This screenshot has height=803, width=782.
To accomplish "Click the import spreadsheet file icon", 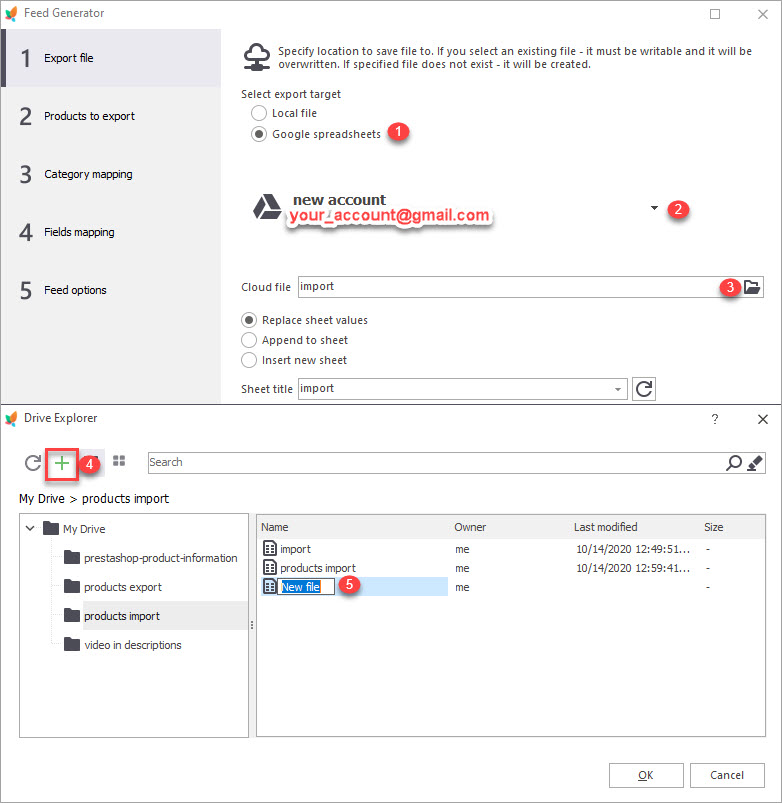I will point(269,548).
